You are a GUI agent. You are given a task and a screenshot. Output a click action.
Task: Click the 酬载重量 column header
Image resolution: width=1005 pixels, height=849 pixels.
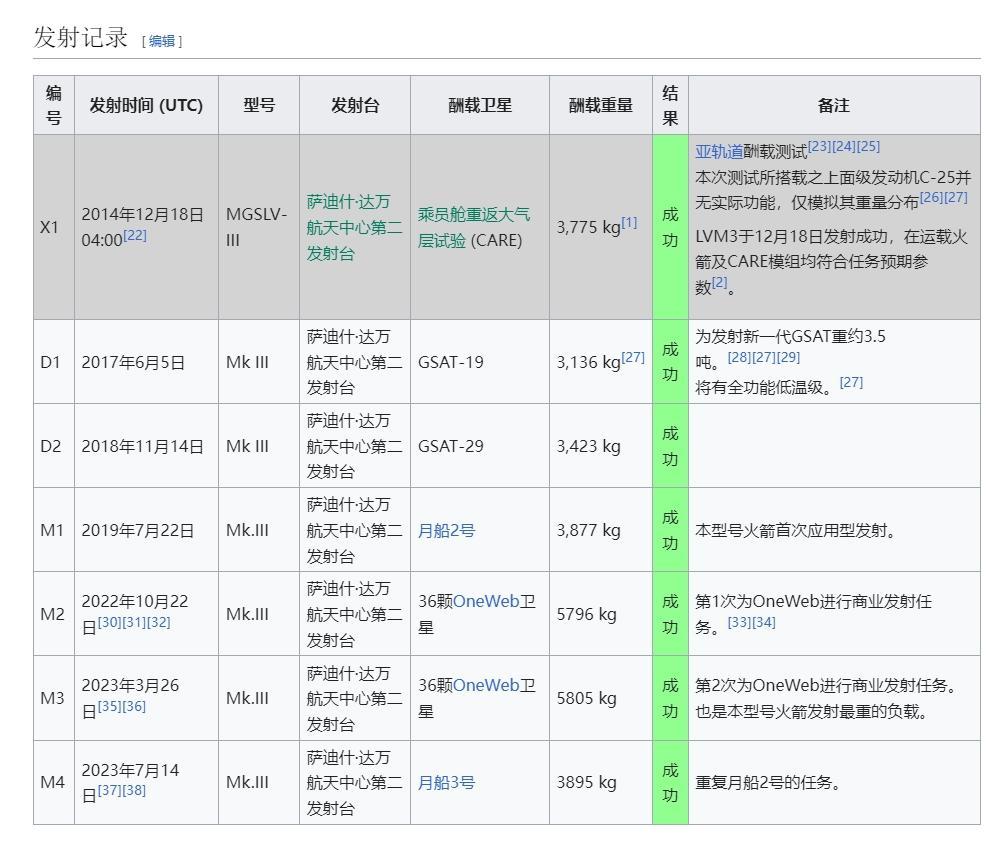click(x=600, y=105)
